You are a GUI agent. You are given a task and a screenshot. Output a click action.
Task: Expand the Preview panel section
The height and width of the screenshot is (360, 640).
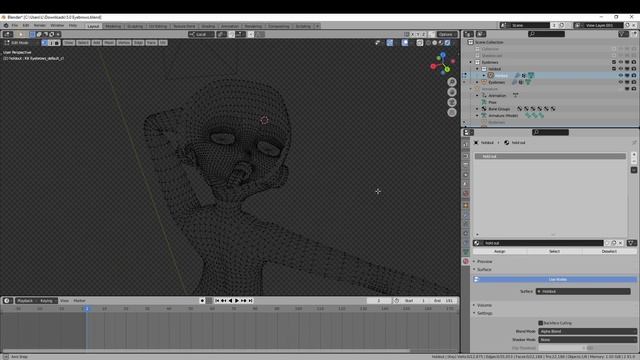coord(484,262)
